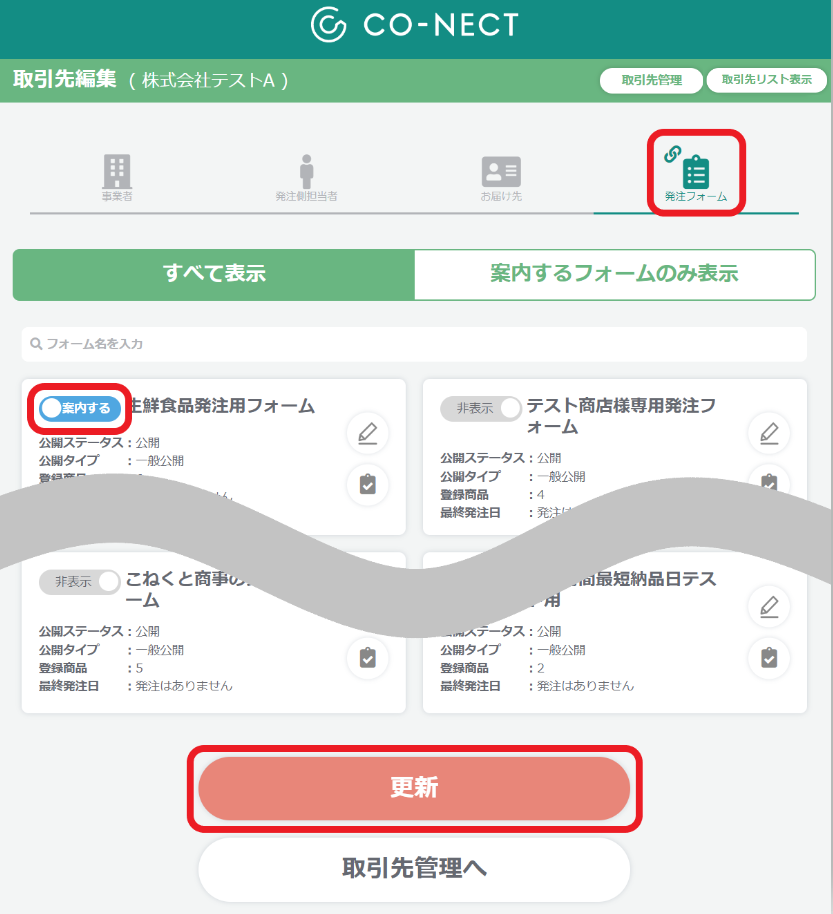
Task: Edit the 生鮮食品発注用フォーム form with the pencil icon
Action: [x=368, y=433]
